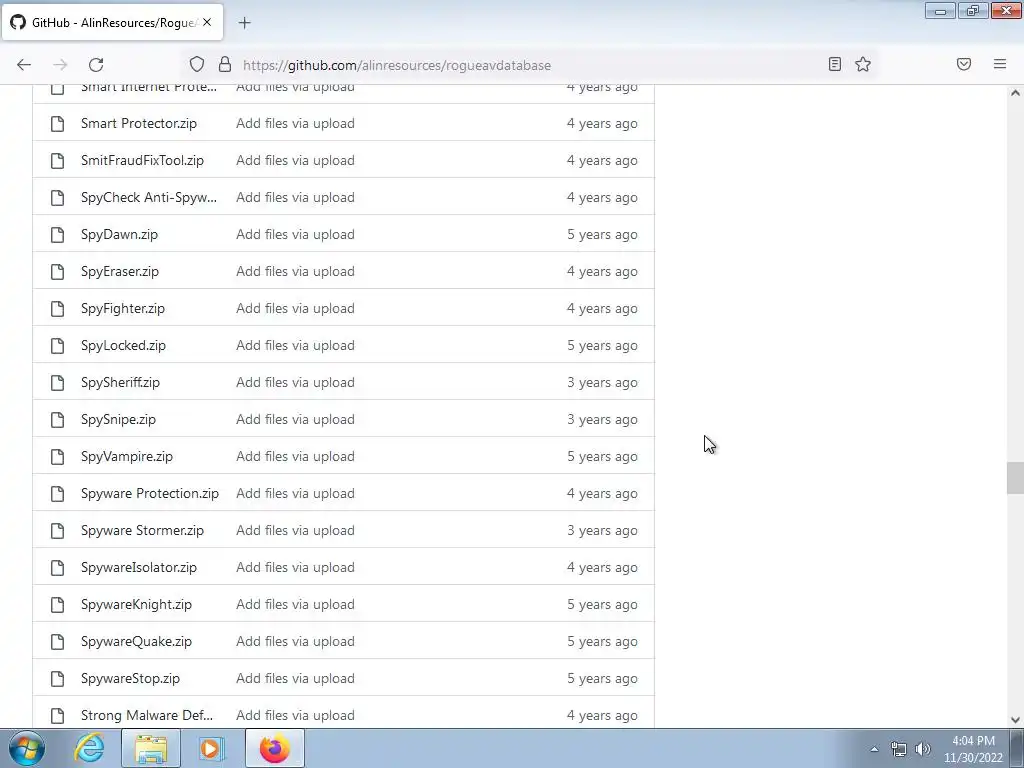Click file icon beside SpyDawn.zip
This screenshot has height=768, width=1024.
(x=57, y=234)
